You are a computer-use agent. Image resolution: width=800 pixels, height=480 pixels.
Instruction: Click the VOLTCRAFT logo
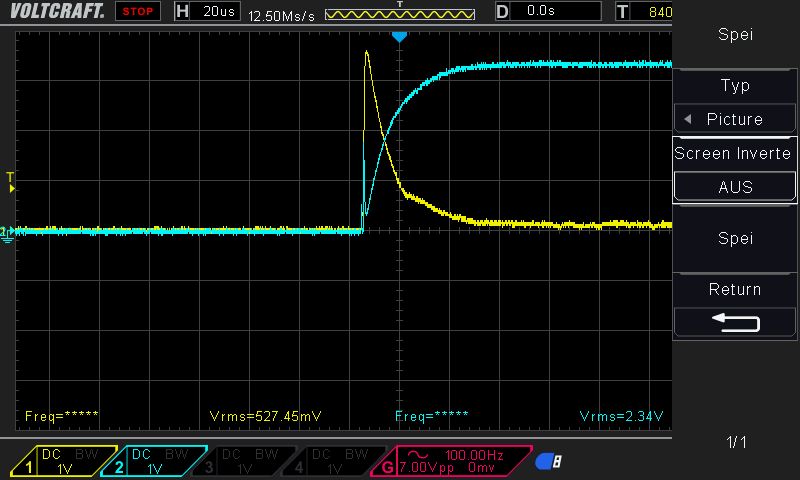[x=57, y=11]
